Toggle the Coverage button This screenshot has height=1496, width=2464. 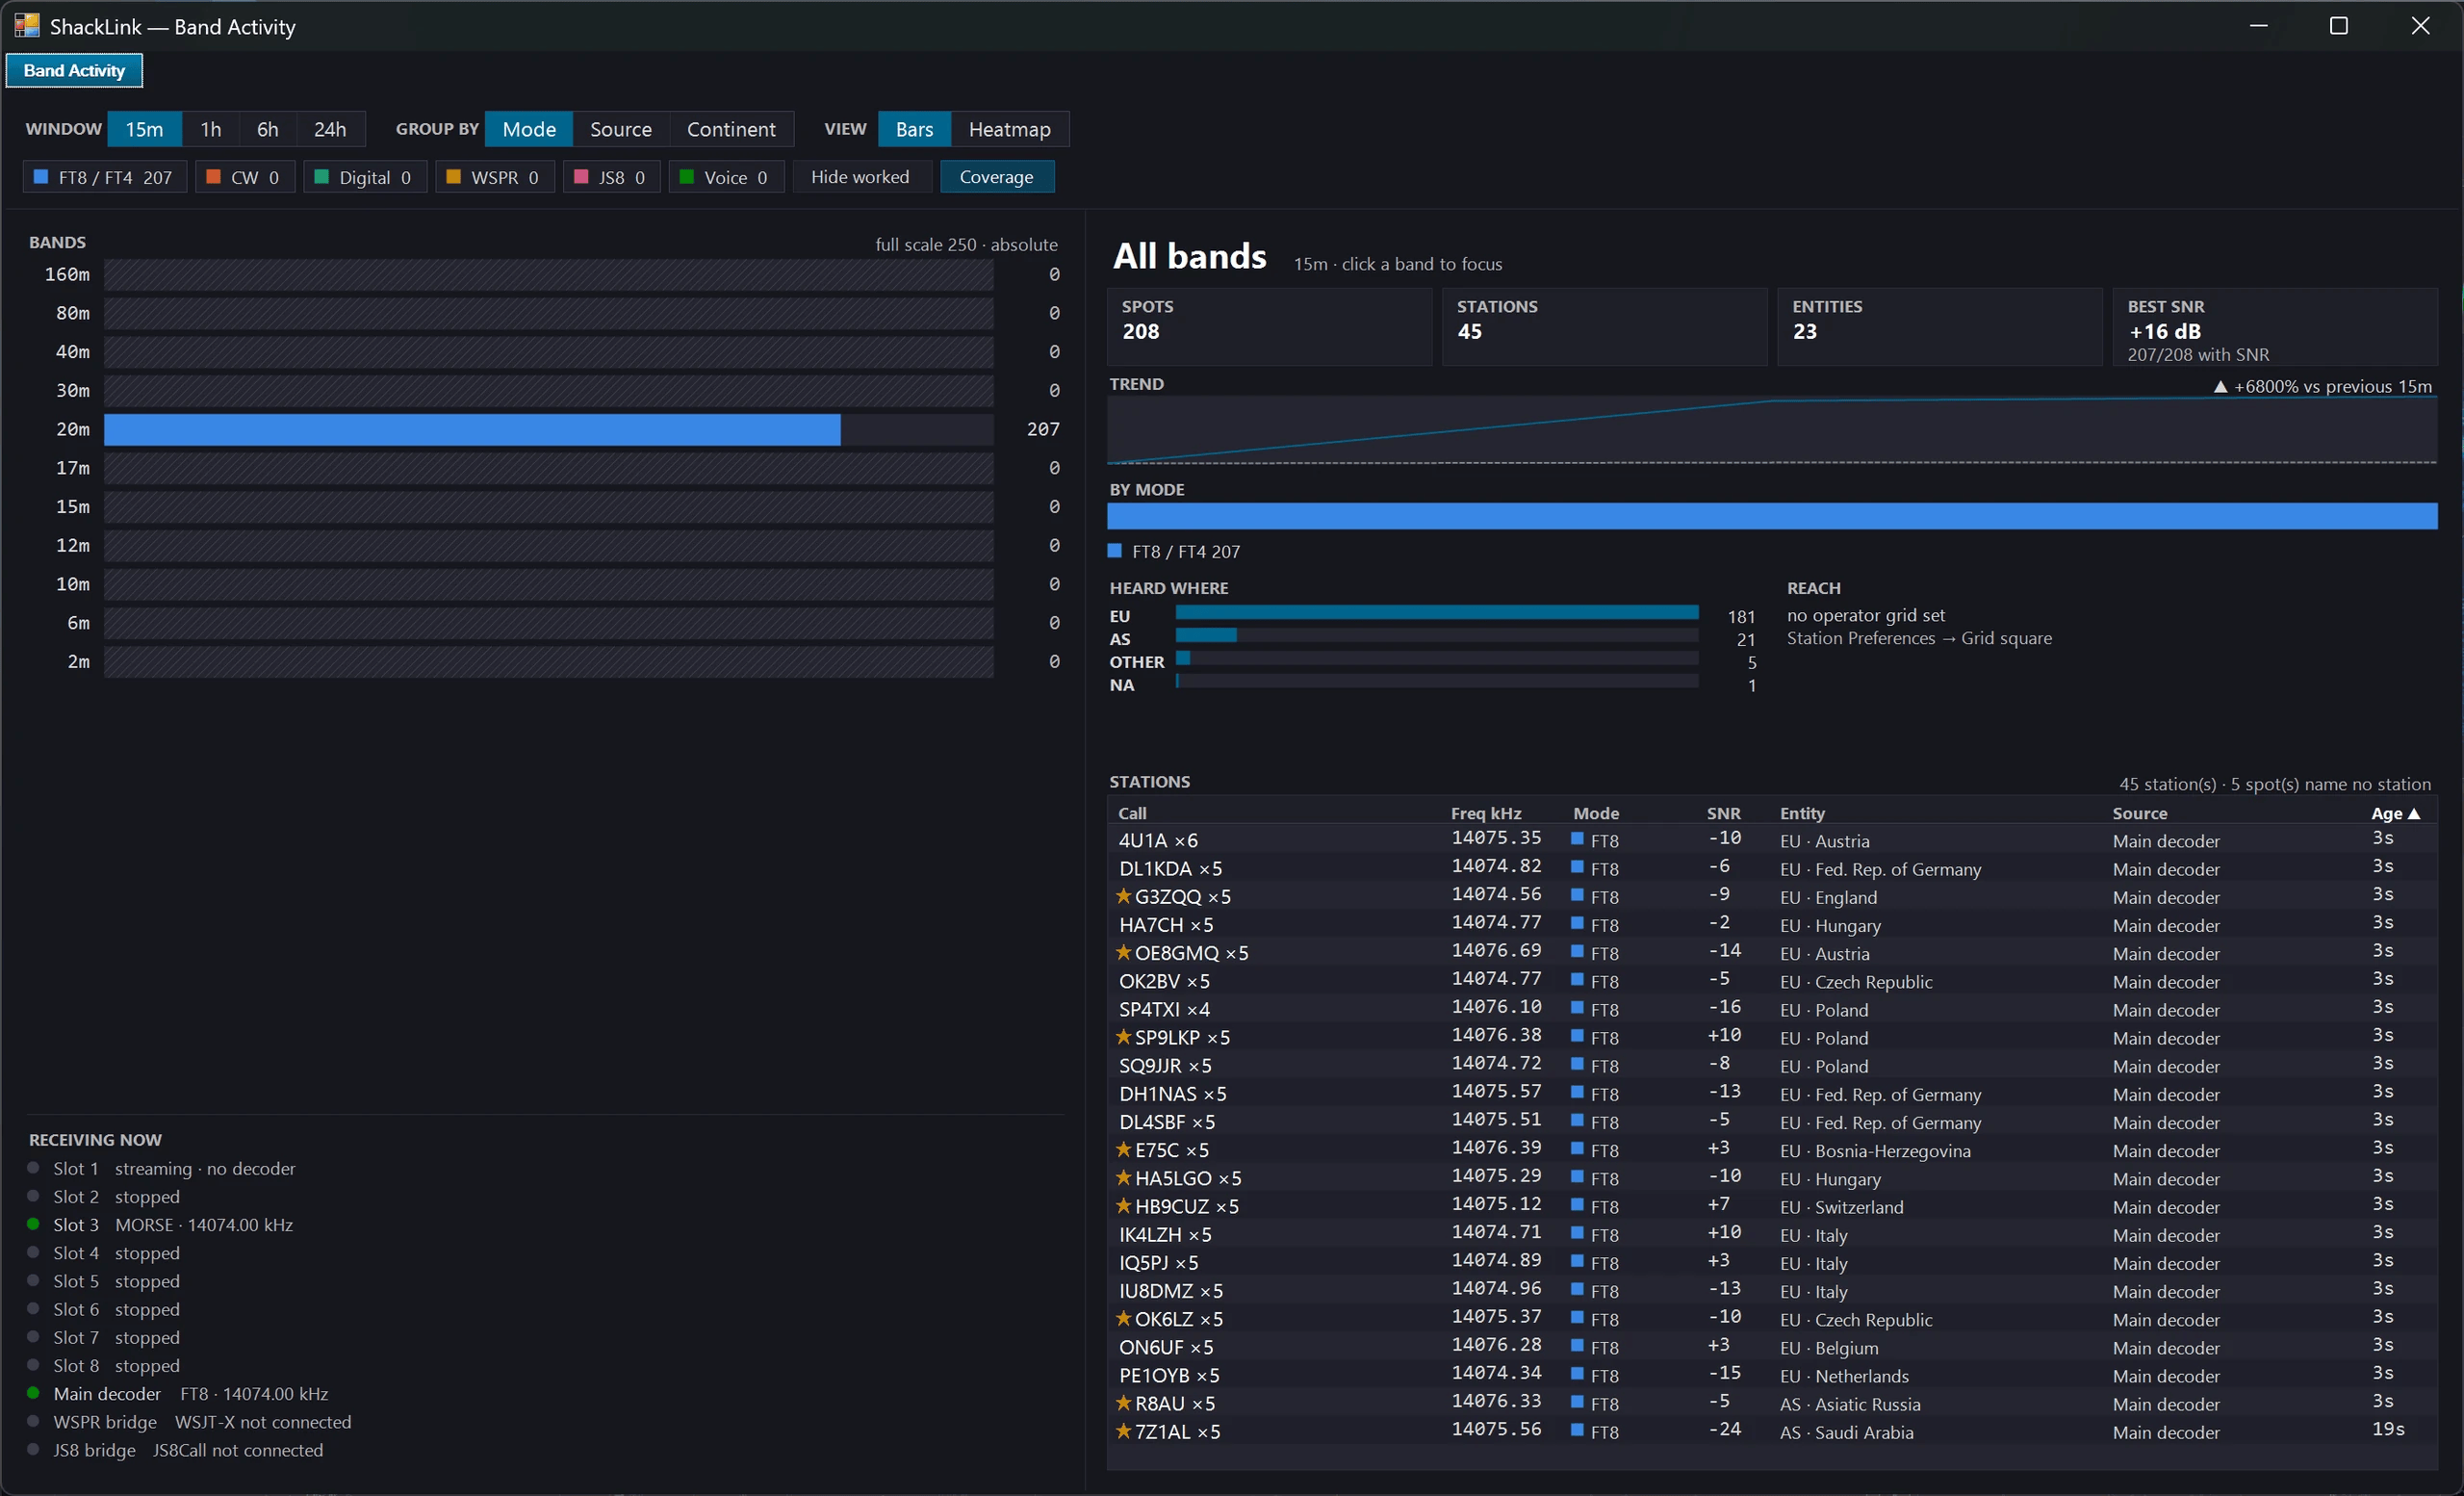pyautogui.click(x=997, y=177)
